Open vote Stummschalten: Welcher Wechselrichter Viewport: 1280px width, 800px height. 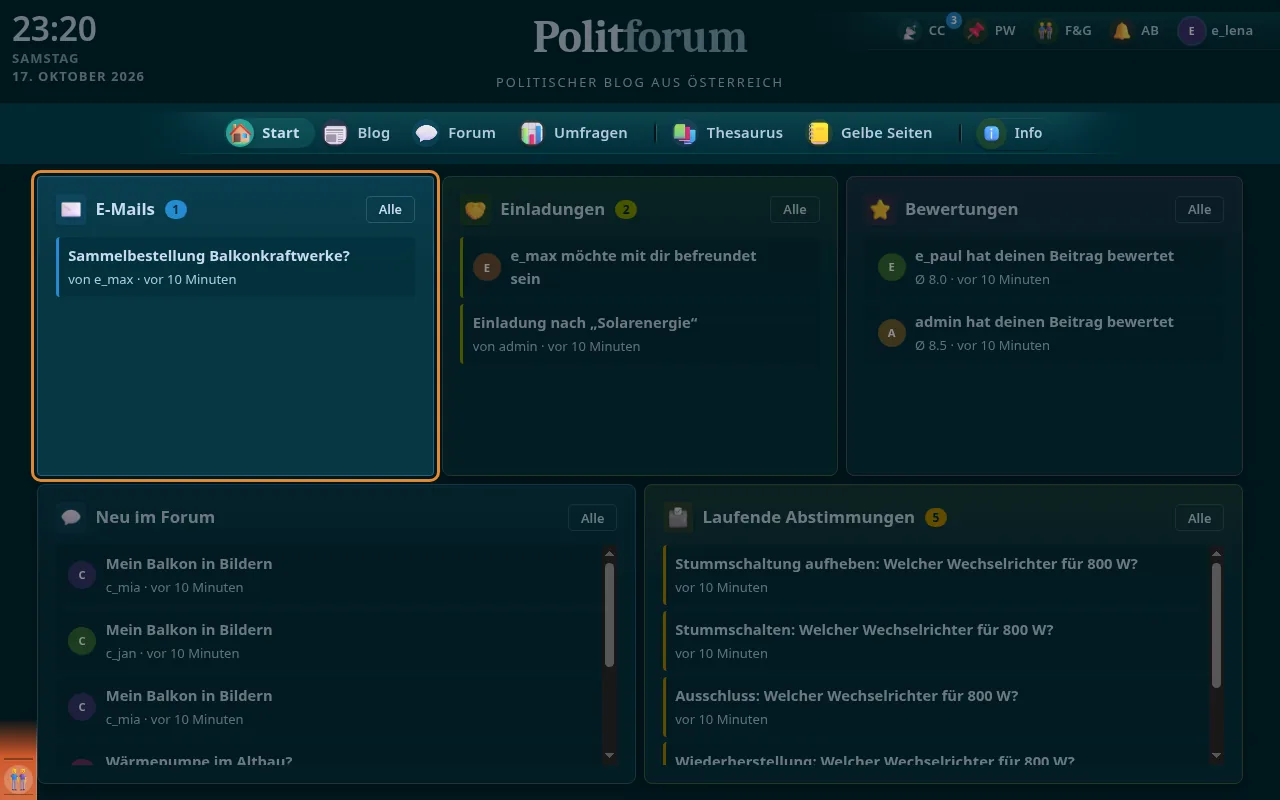coord(935,641)
